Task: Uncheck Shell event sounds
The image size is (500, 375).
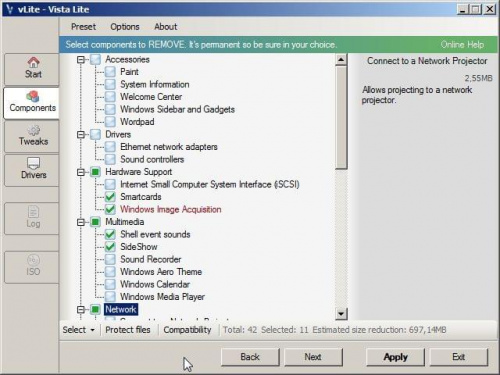Action: [110, 234]
